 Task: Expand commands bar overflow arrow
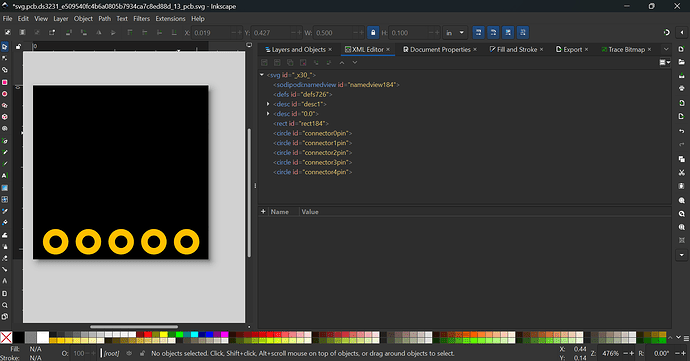[x=682, y=255]
